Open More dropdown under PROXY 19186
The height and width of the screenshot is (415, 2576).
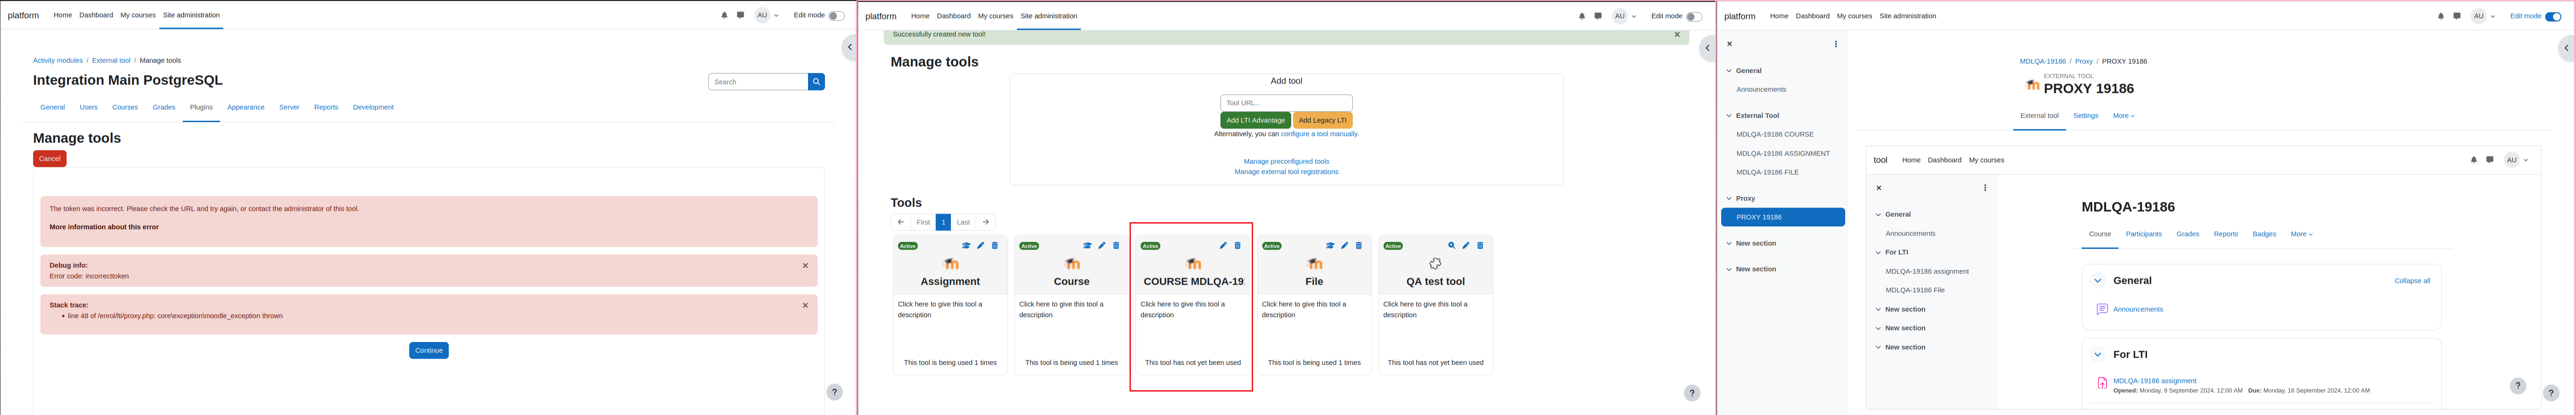coord(2124,116)
